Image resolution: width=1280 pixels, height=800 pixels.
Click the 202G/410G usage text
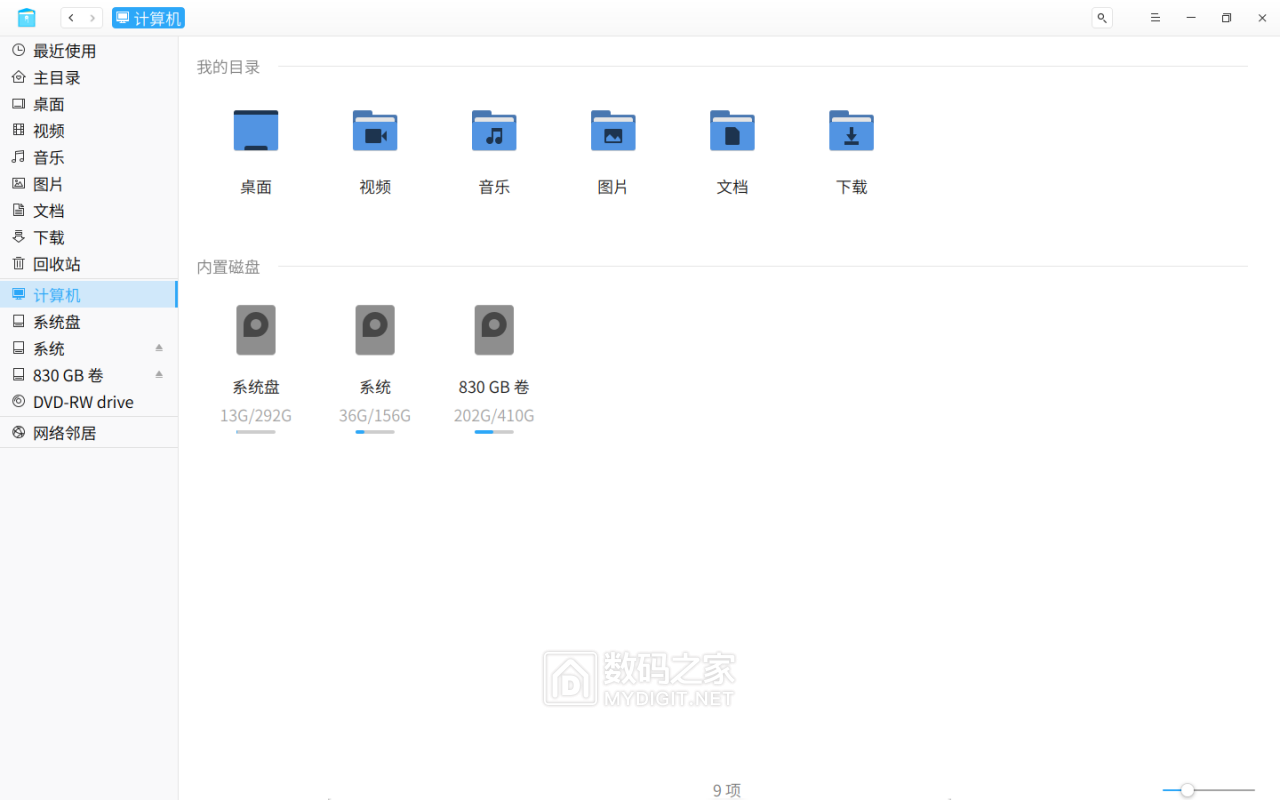click(494, 415)
